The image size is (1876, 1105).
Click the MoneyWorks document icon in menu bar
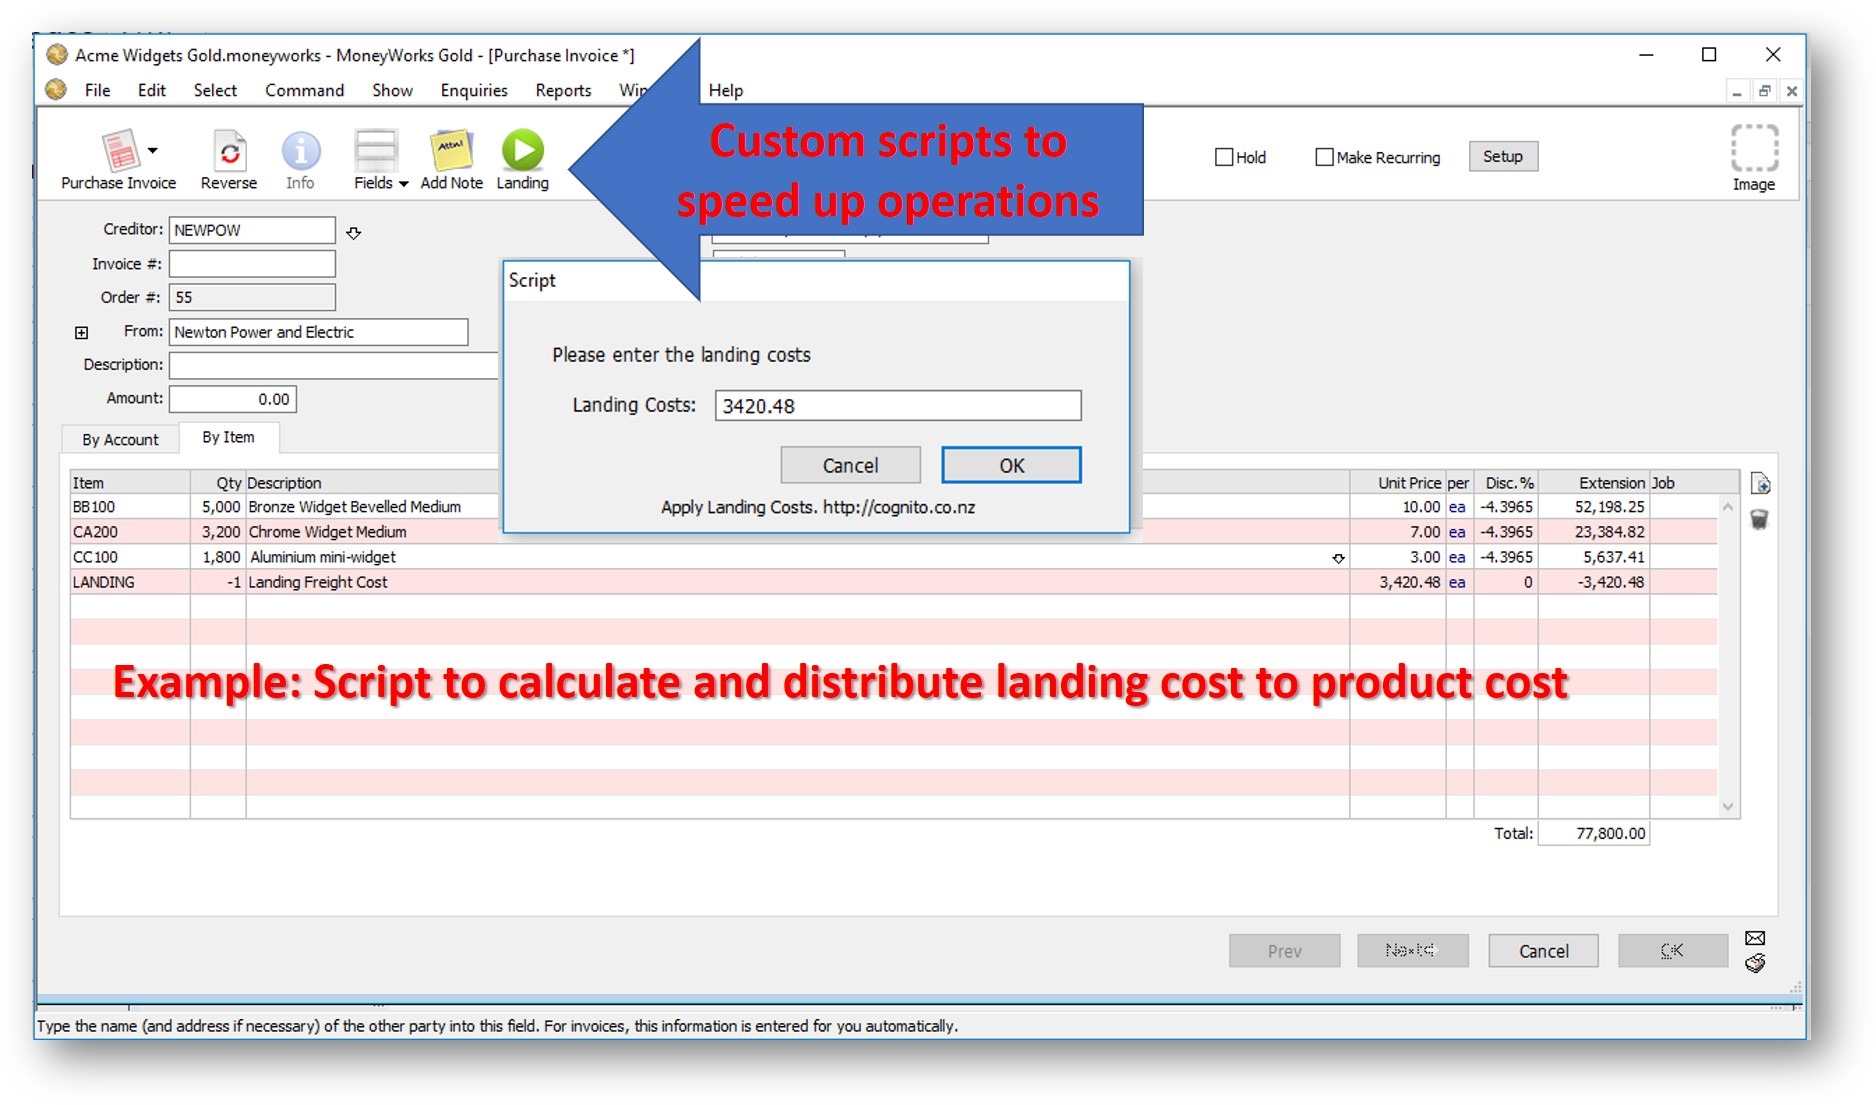pos(56,90)
